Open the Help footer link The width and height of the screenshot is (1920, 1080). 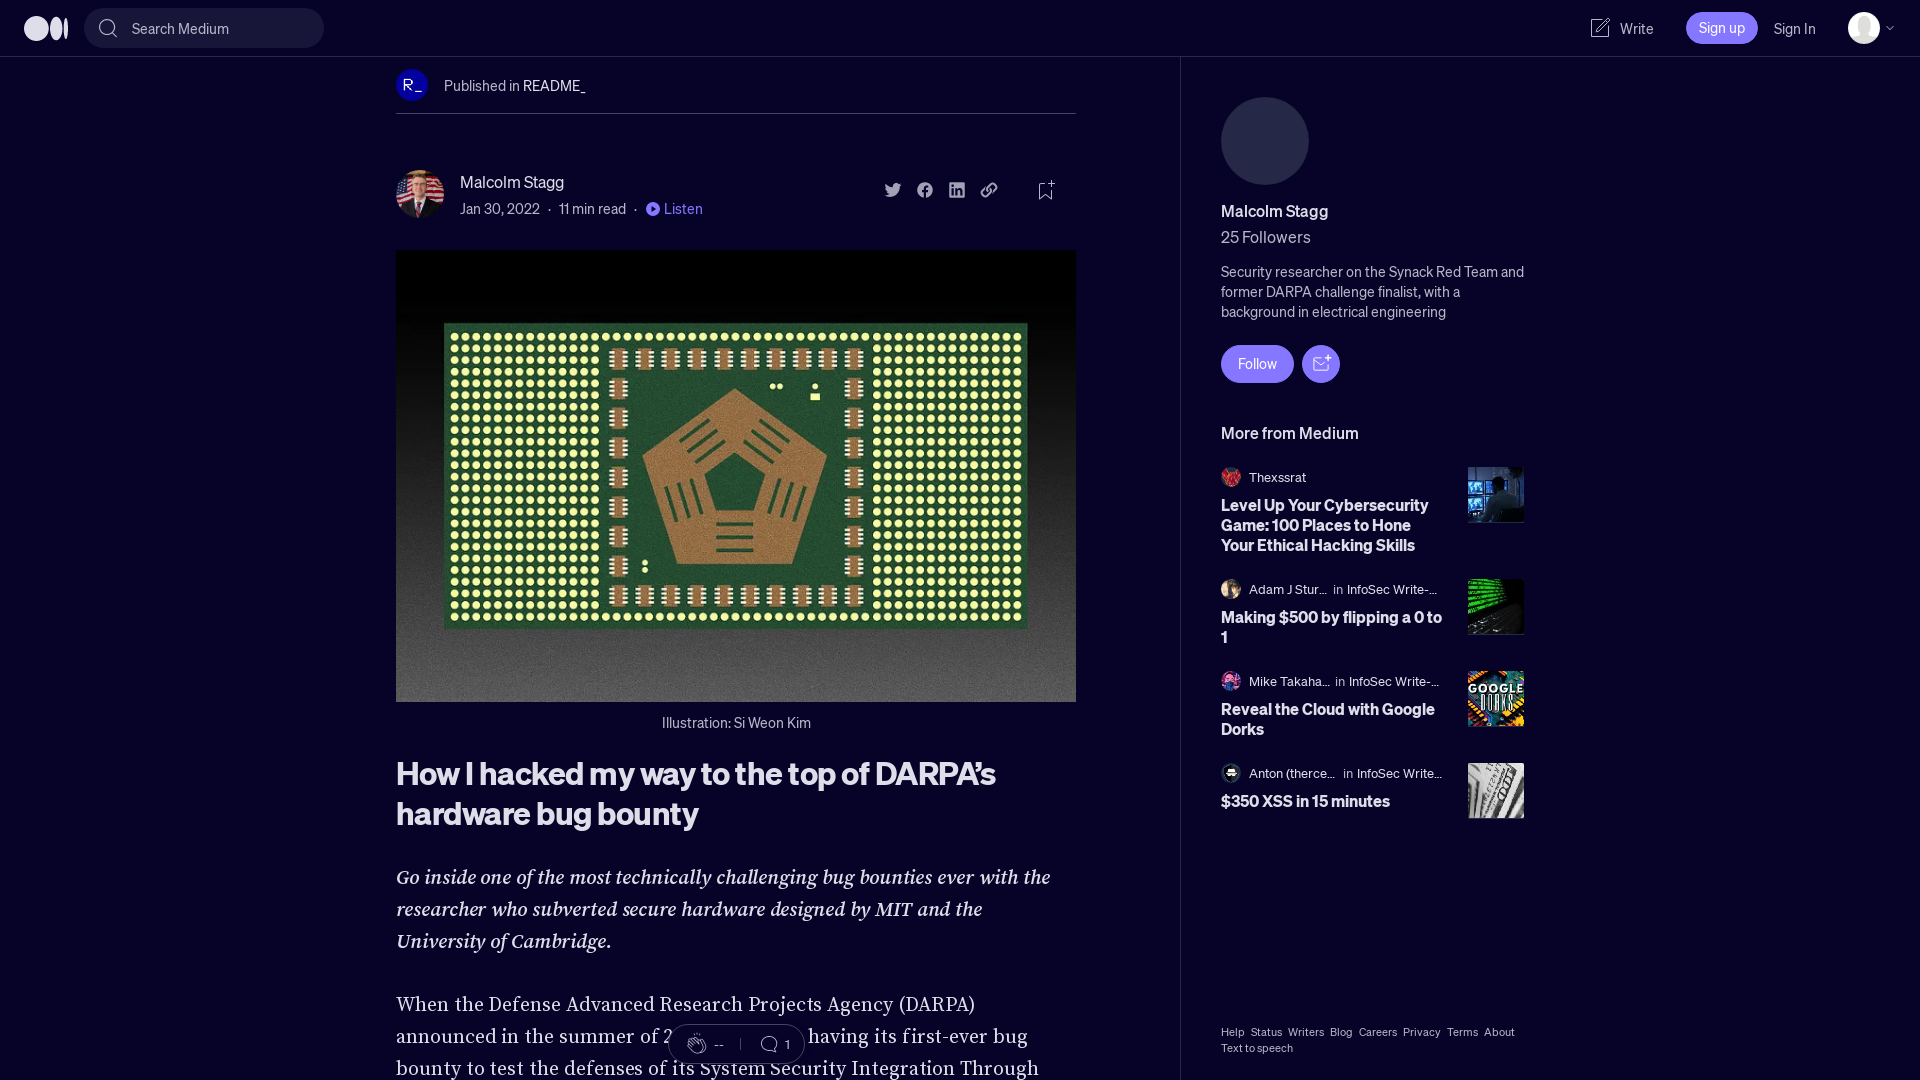point(1232,1032)
